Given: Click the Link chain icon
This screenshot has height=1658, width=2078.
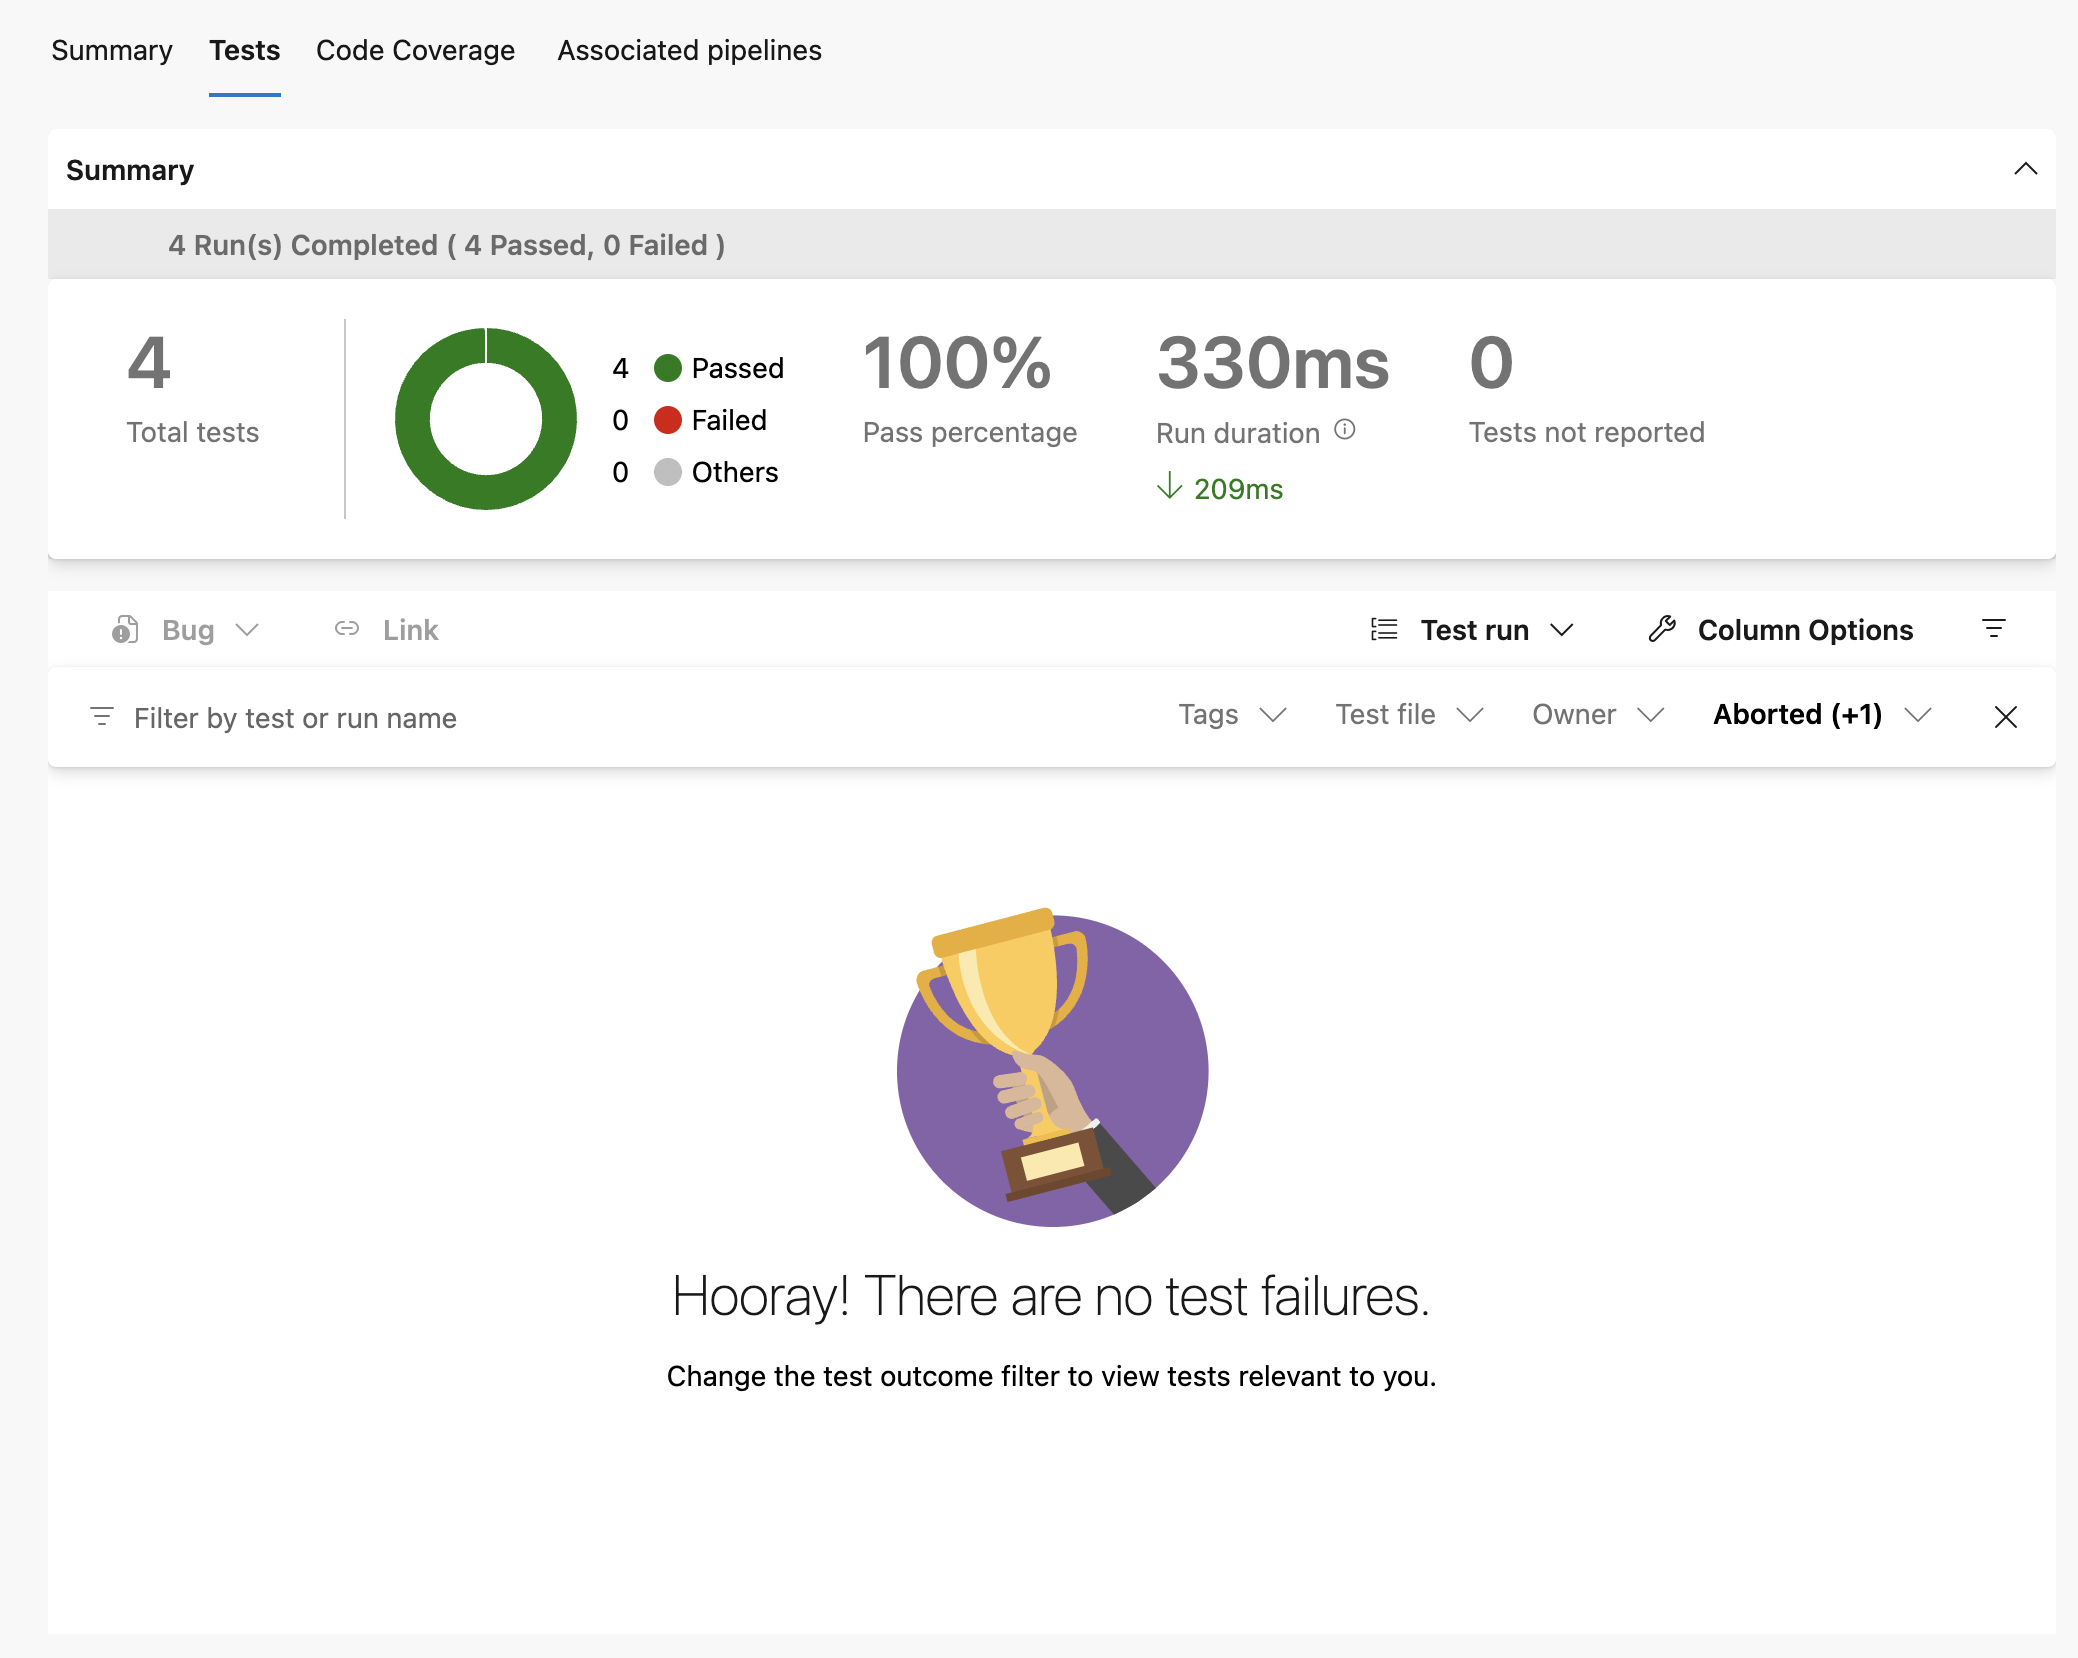Looking at the screenshot, I should pyautogui.click(x=347, y=628).
